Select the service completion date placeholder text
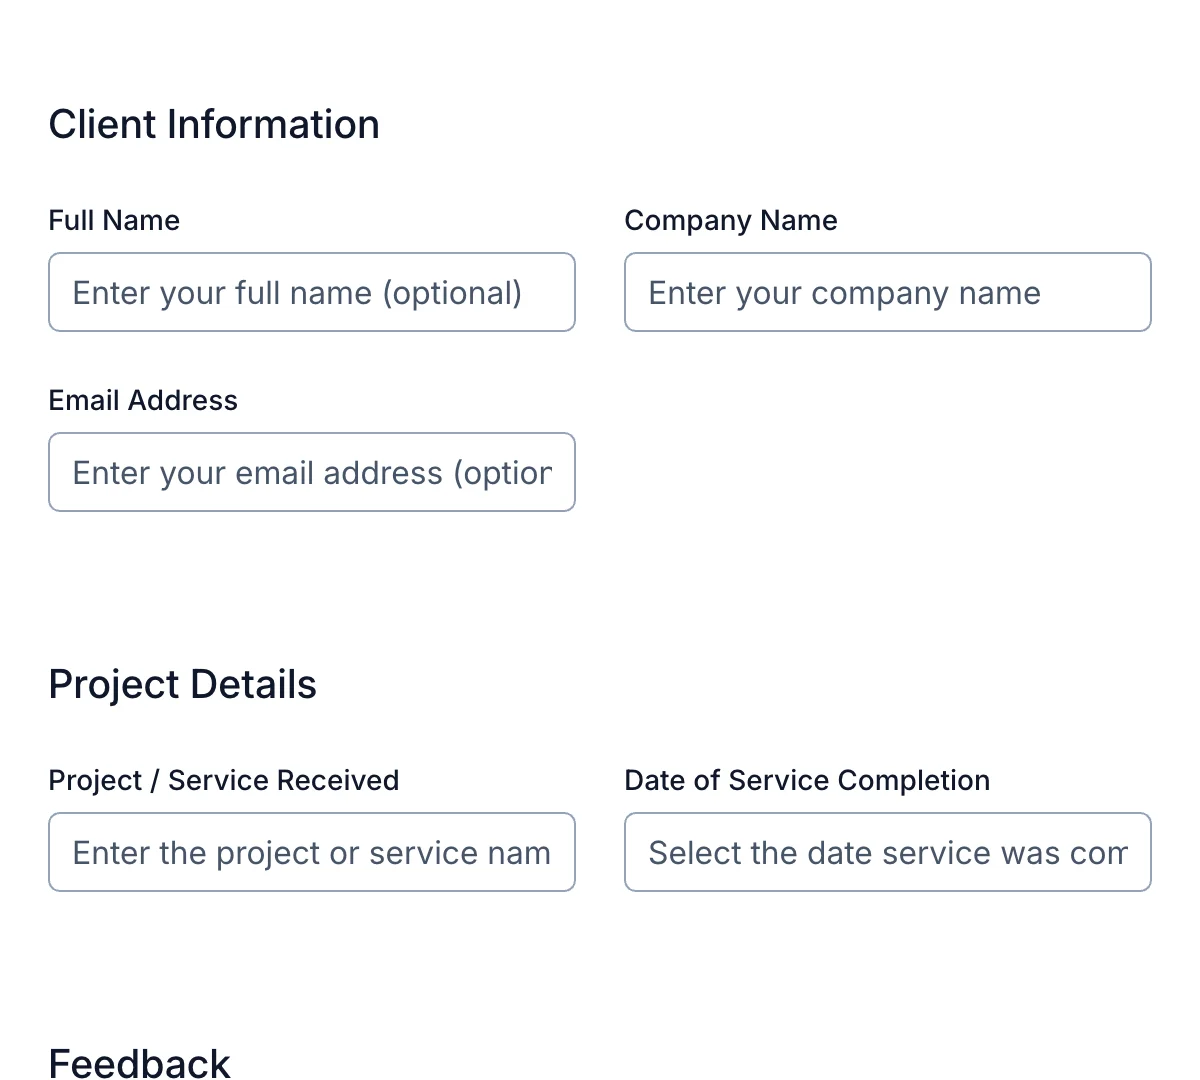 click(888, 852)
